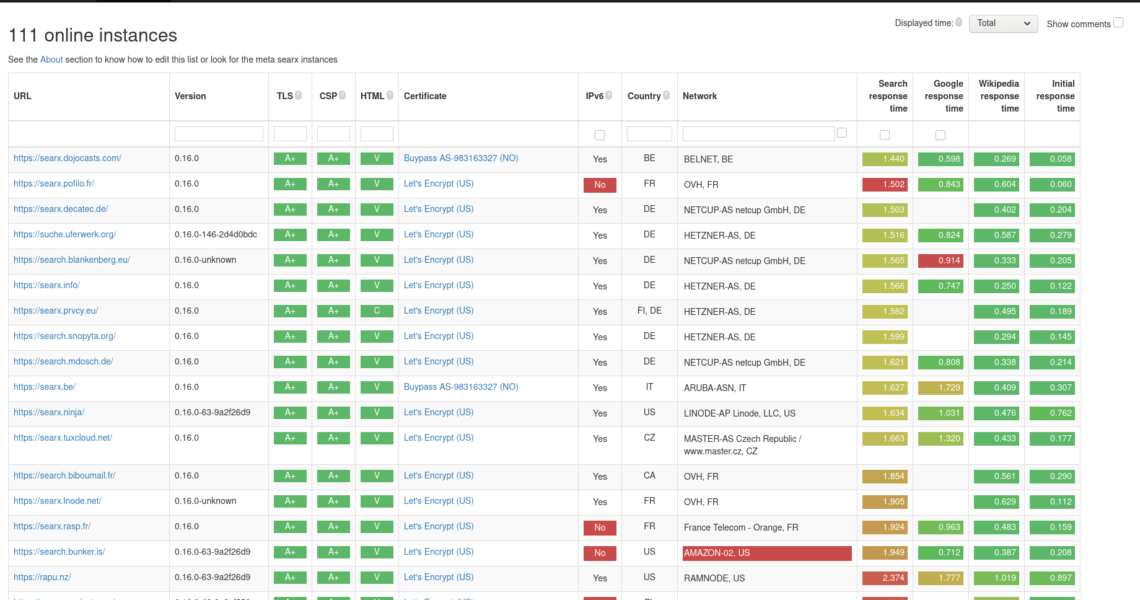Click the help icon next to CSP header

coord(342,96)
